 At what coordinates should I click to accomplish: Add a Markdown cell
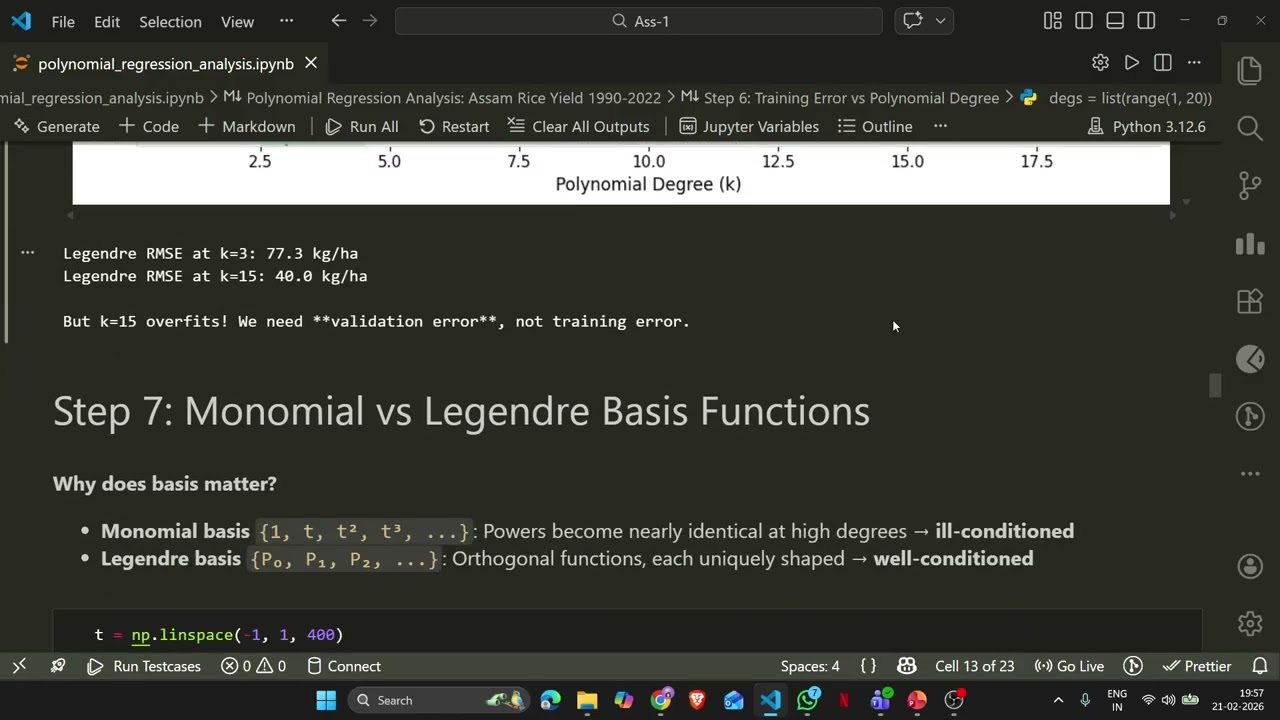[246, 126]
